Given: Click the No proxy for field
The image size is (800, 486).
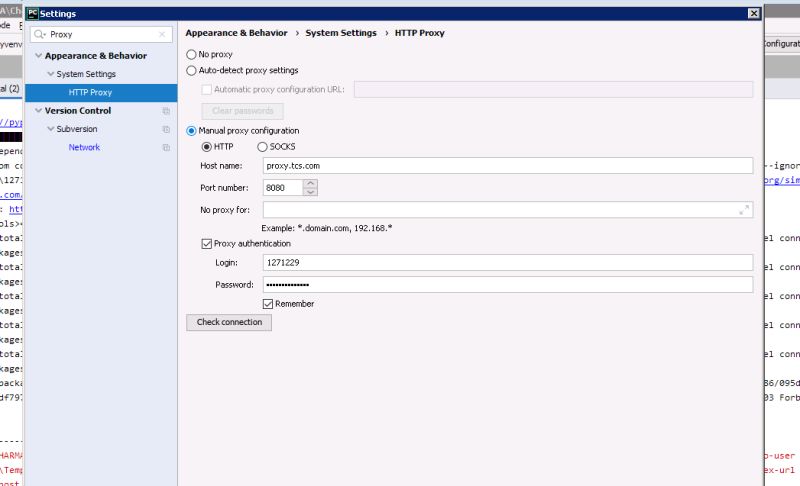Looking at the screenshot, I should 508,210.
